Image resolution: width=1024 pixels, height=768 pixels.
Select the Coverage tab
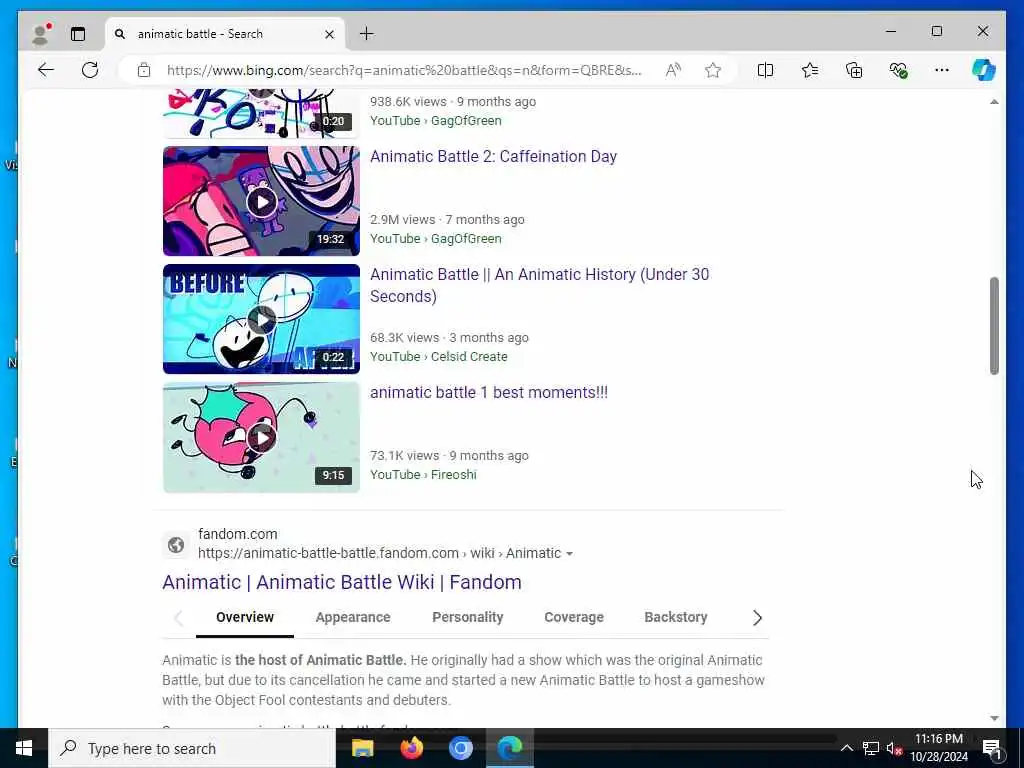click(574, 617)
